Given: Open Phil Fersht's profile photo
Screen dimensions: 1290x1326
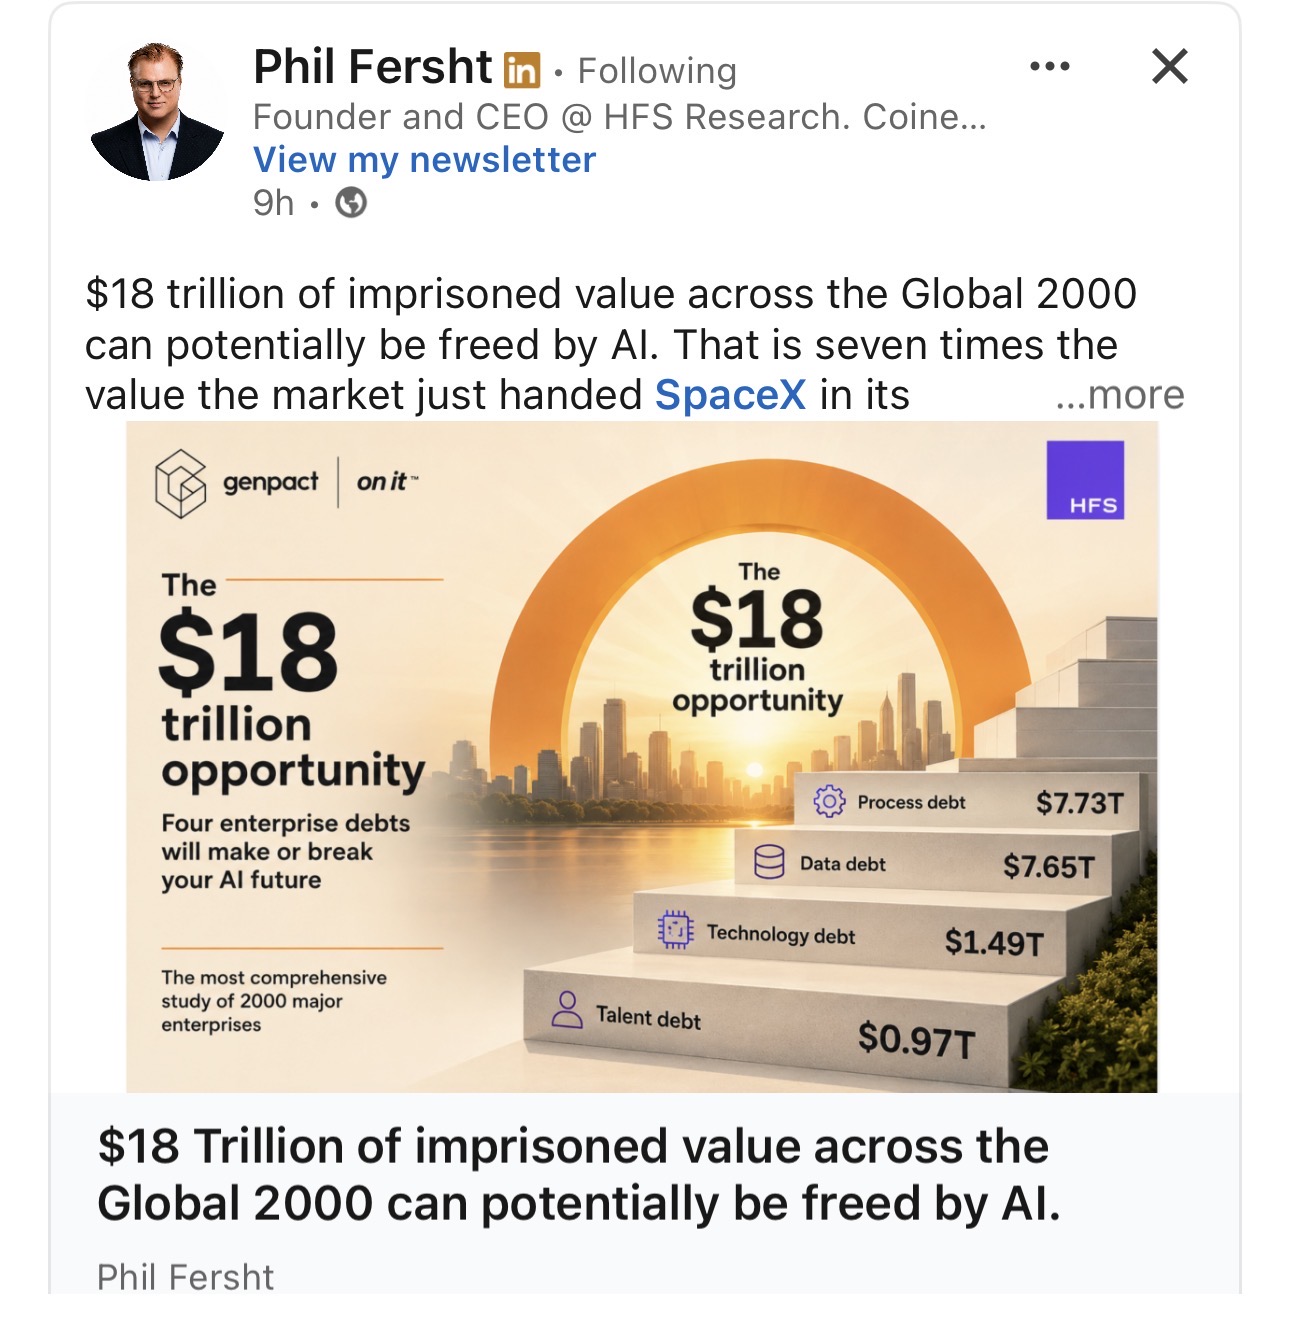Looking at the screenshot, I should 157,112.
